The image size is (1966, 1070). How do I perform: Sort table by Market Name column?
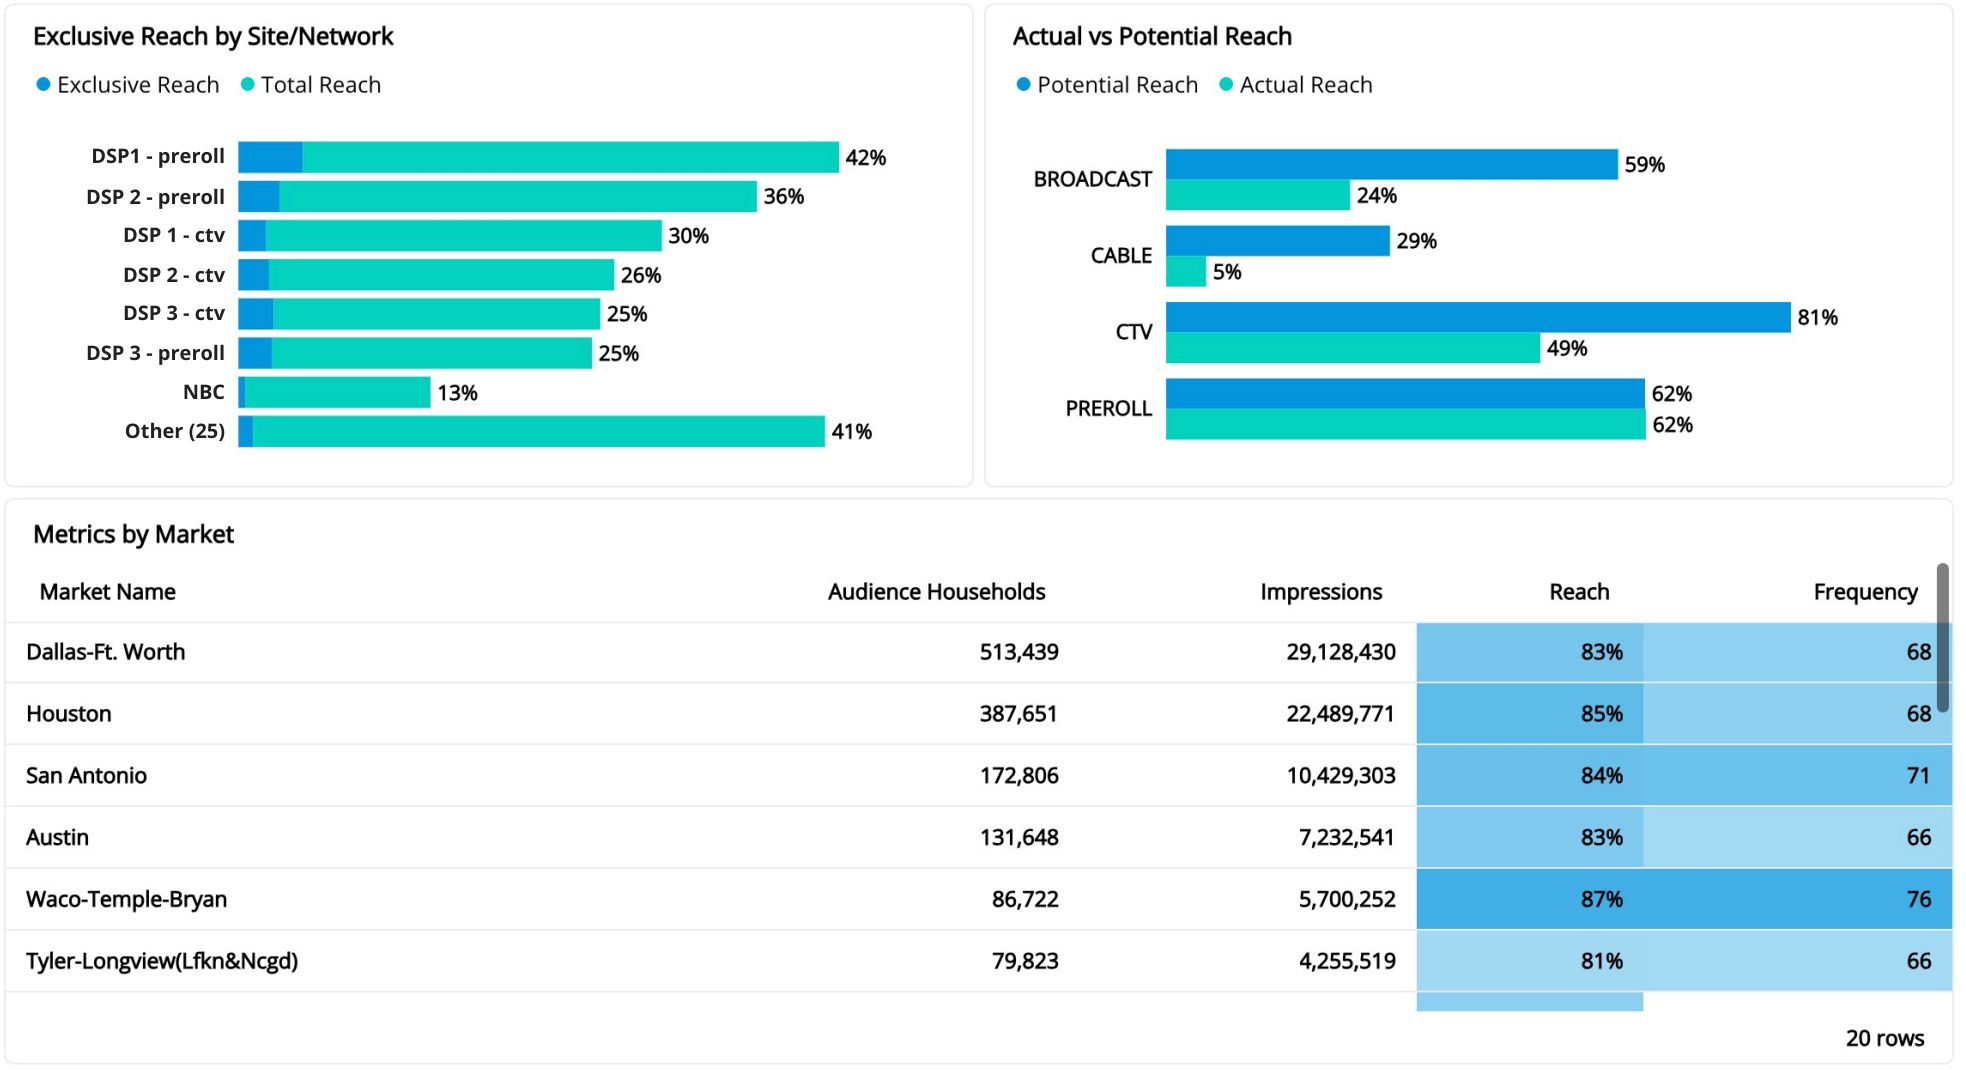(107, 592)
